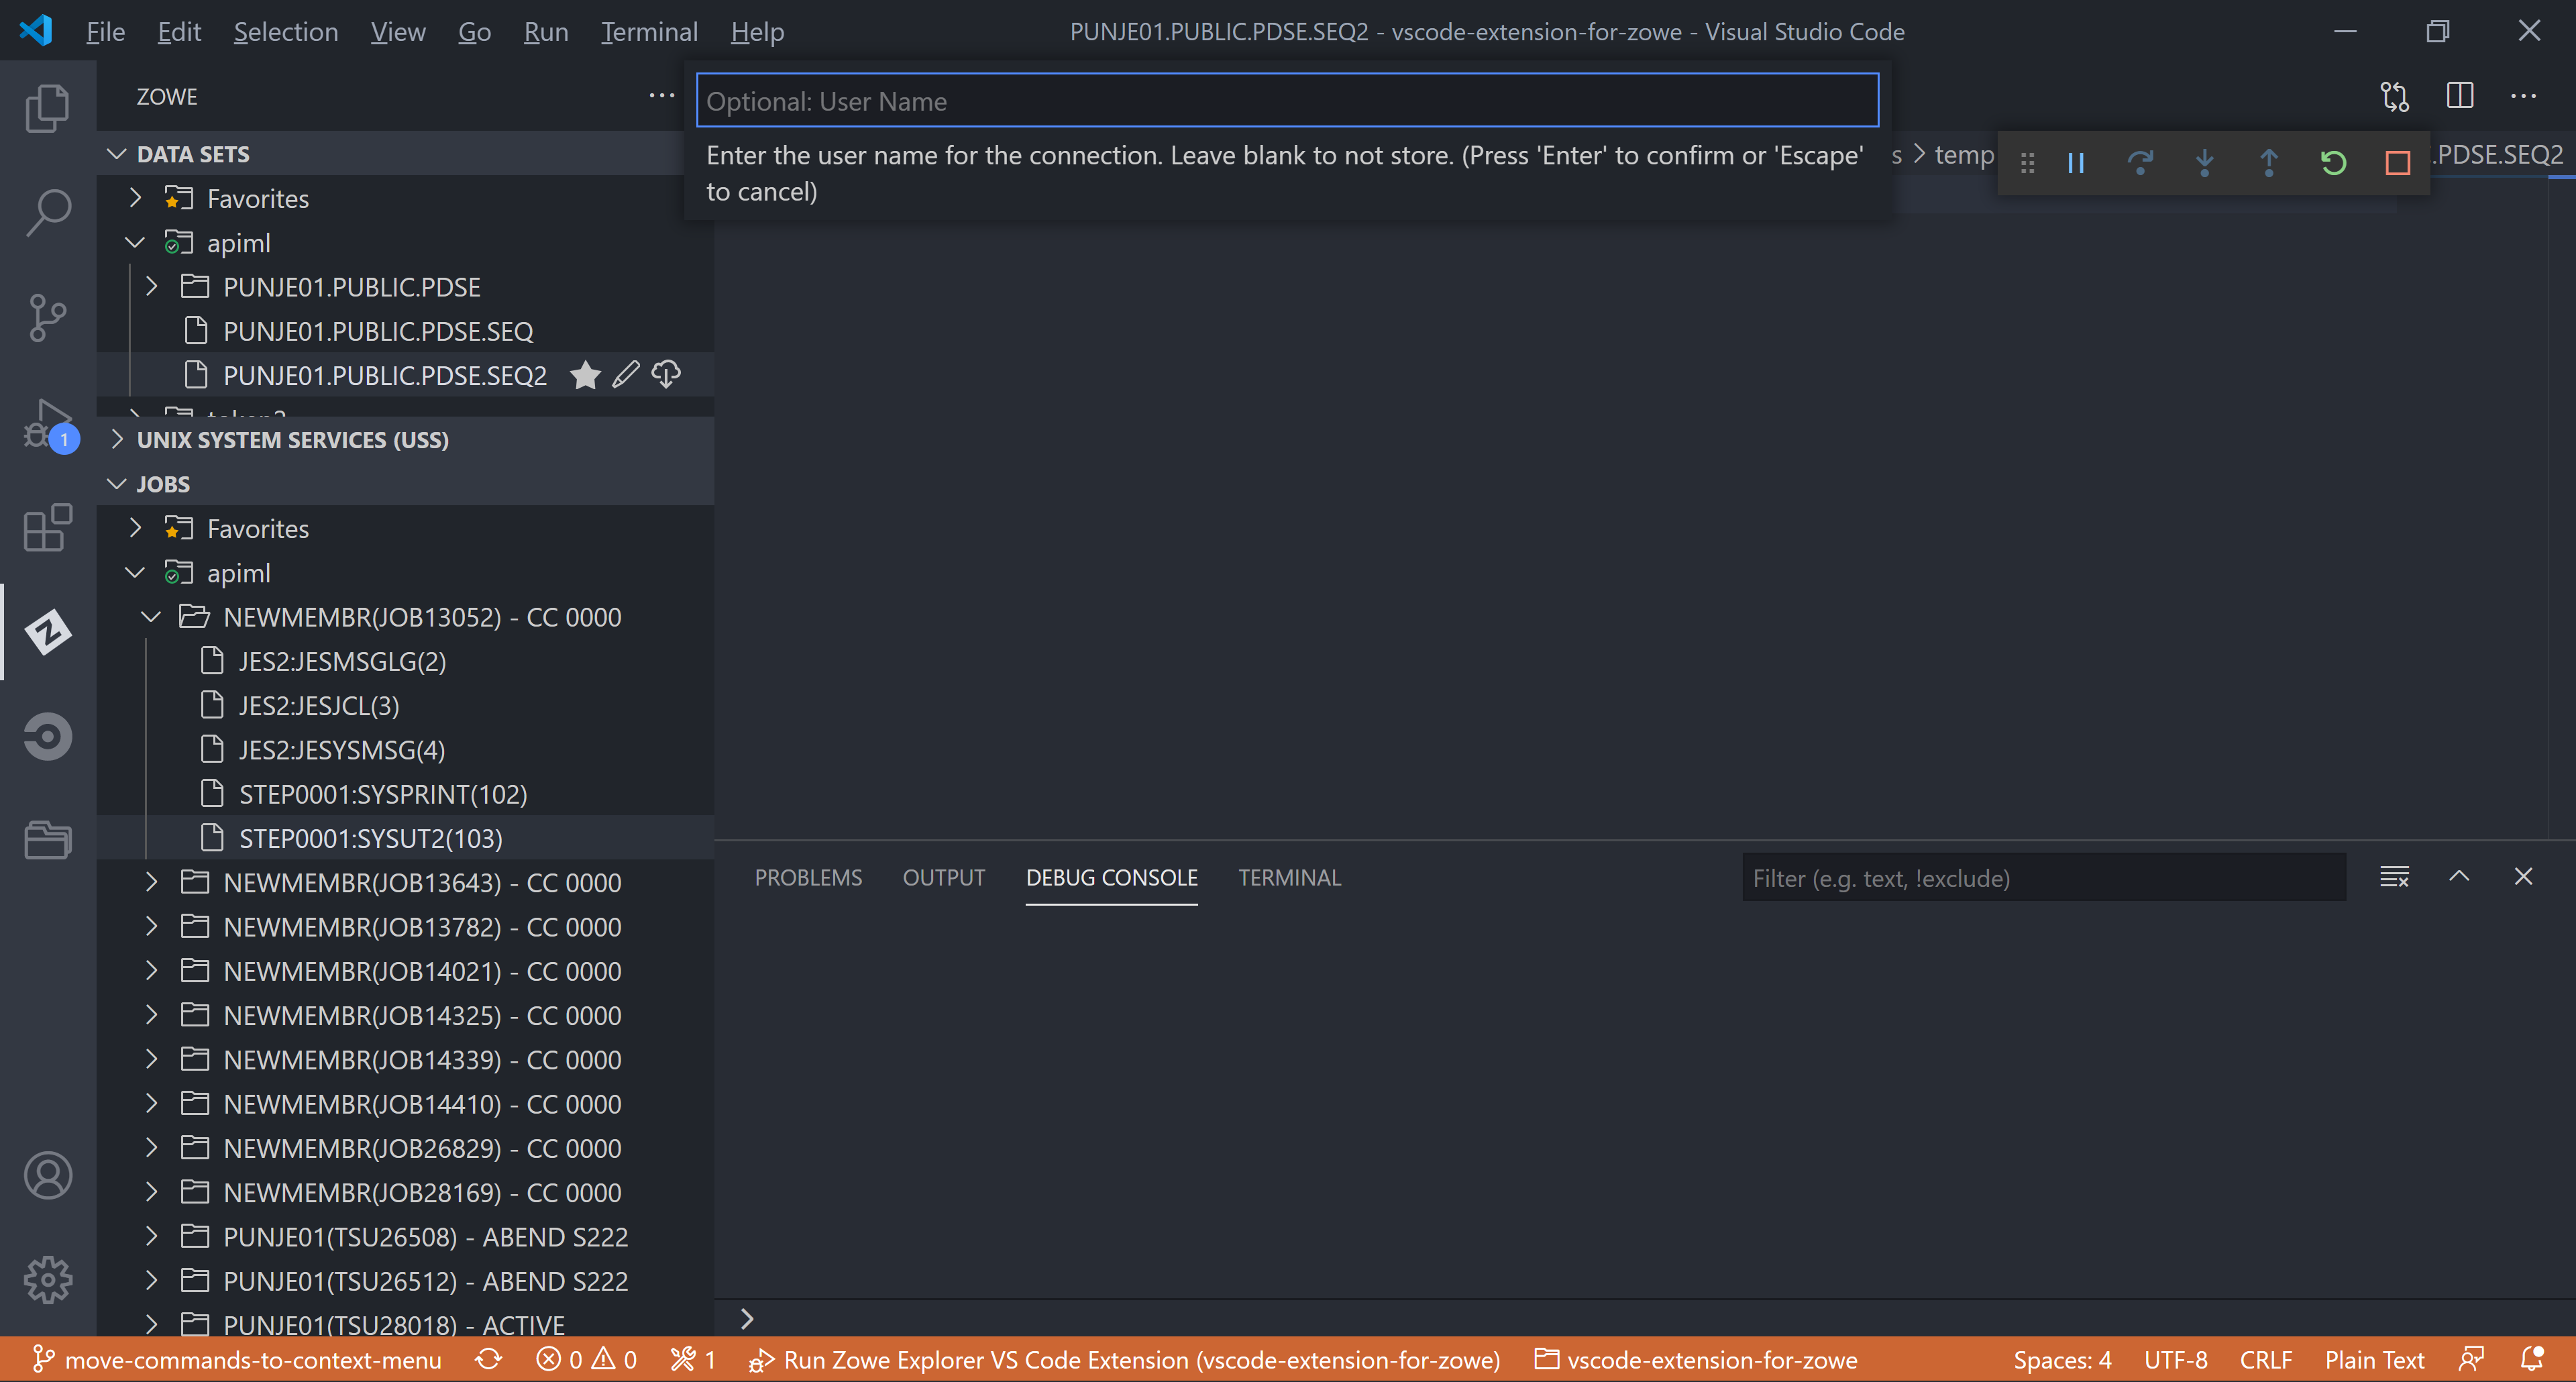
Task: Collapse the JOBS section
Action: [117, 483]
